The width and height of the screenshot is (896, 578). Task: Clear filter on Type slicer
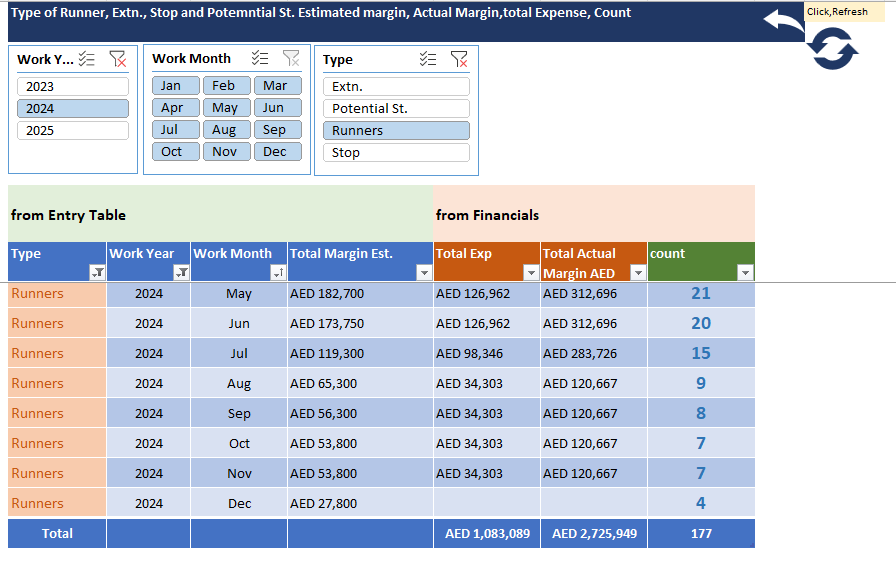tap(459, 59)
